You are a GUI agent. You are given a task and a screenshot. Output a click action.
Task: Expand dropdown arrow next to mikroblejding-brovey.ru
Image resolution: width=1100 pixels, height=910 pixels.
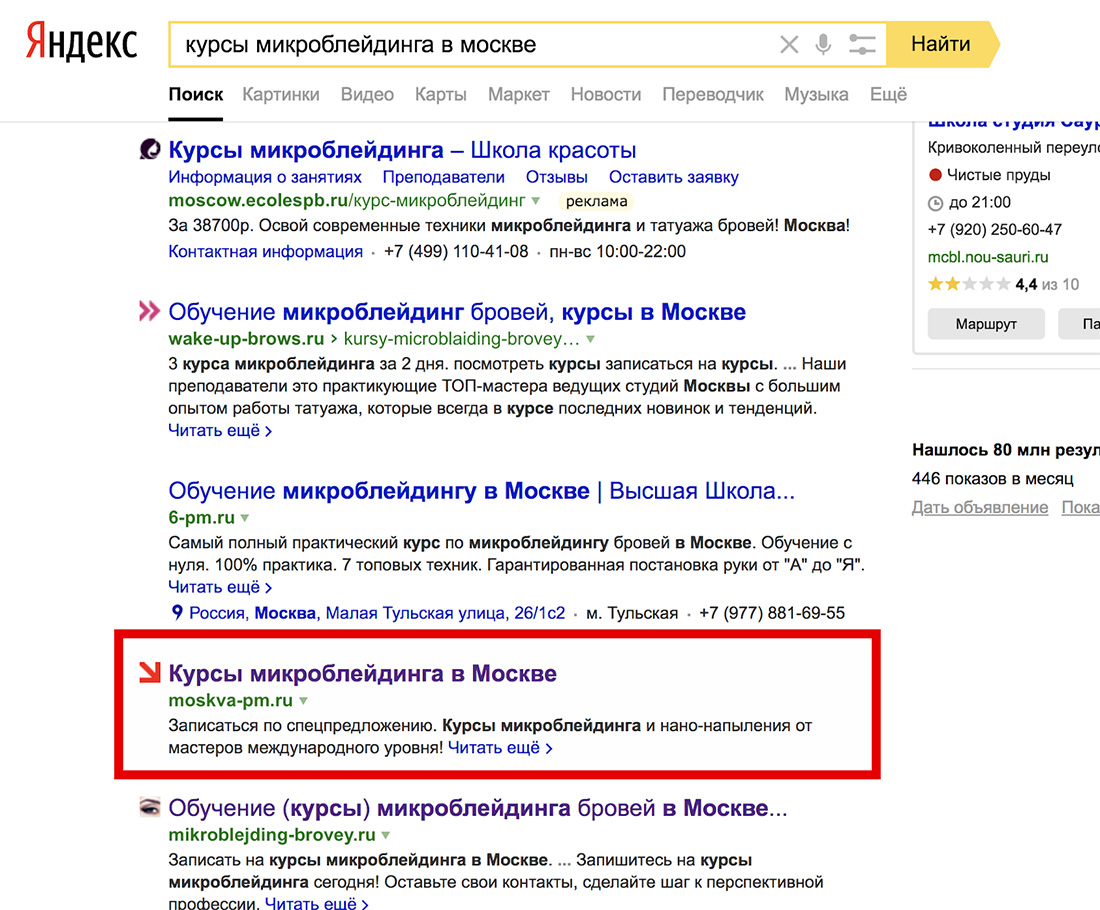tap(386, 836)
